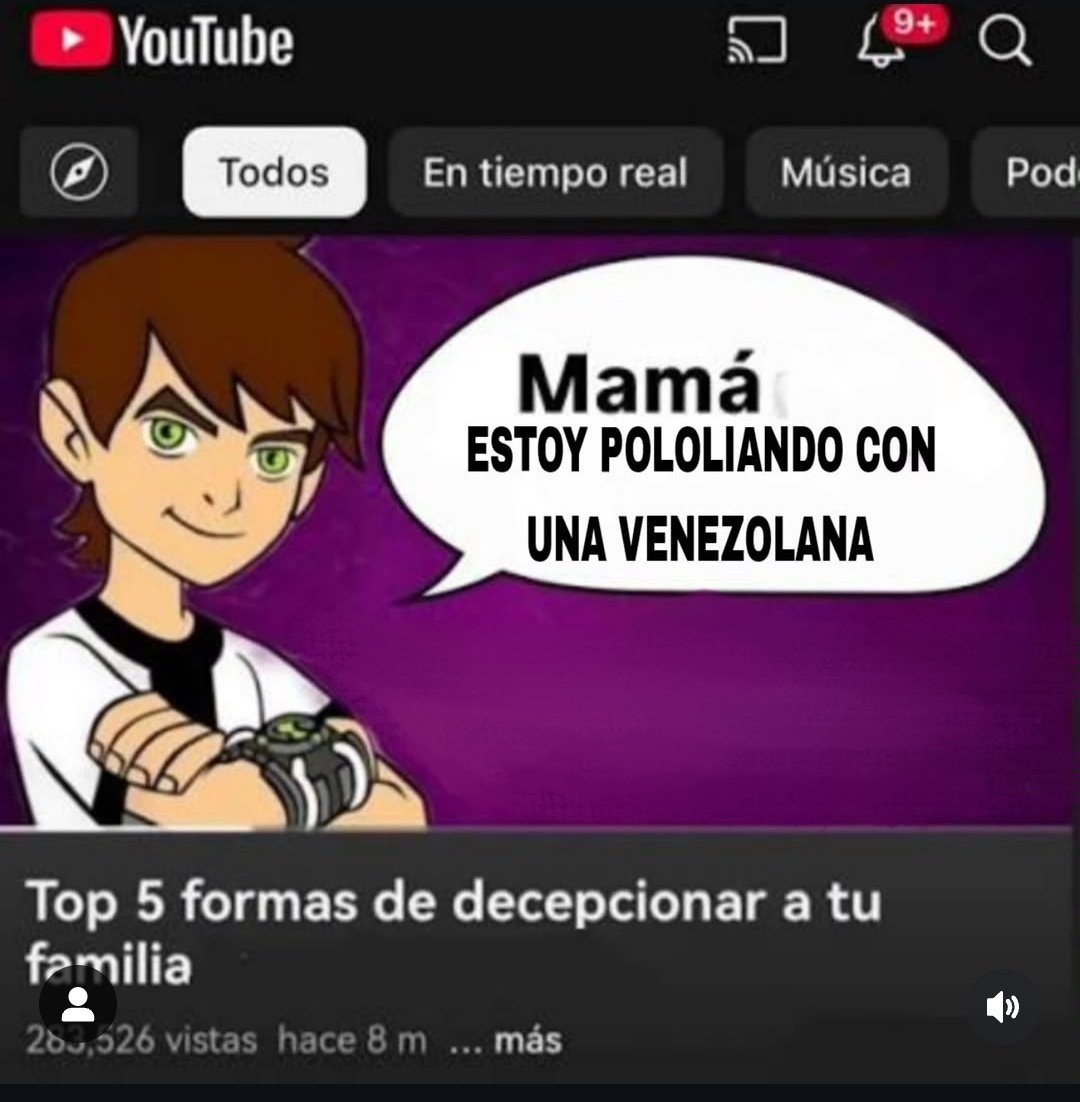Mute sound with the speaker button
1080x1102 pixels.
coord(1002,1006)
